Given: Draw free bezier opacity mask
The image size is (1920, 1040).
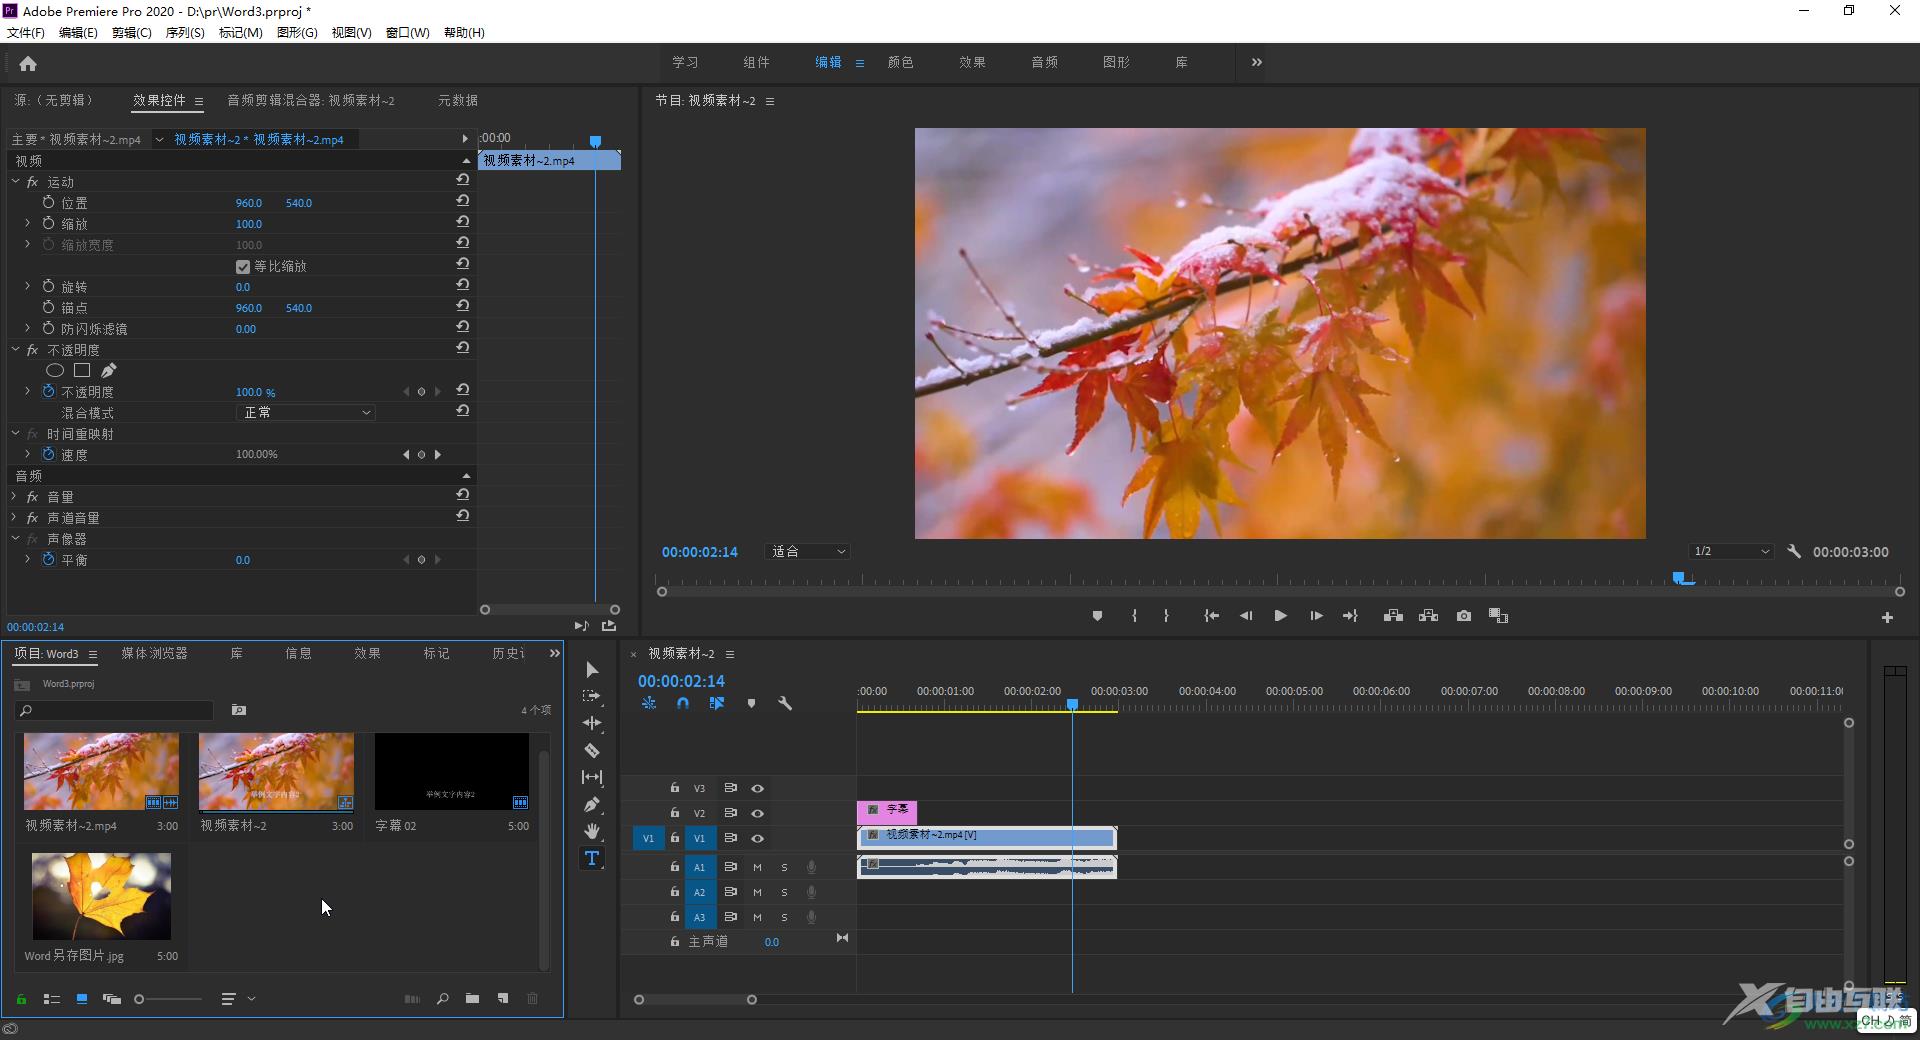Looking at the screenshot, I should [109, 370].
